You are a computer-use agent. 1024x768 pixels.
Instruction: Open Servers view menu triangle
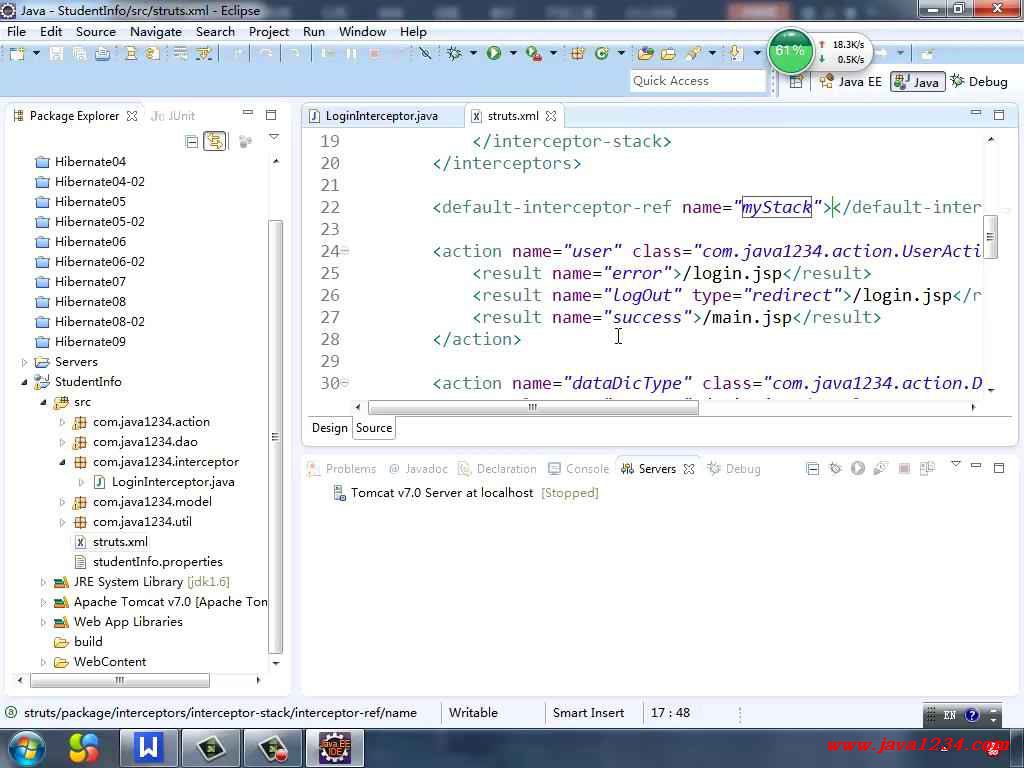955,465
